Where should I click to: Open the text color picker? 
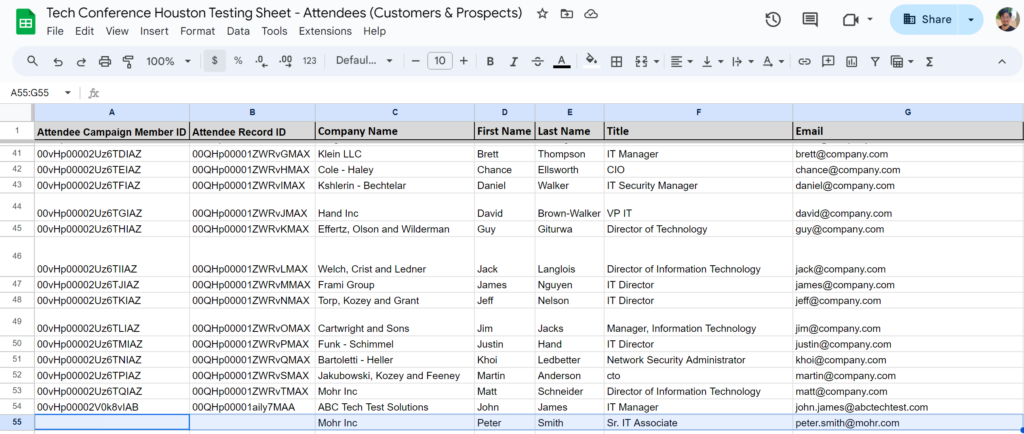coord(561,61)
